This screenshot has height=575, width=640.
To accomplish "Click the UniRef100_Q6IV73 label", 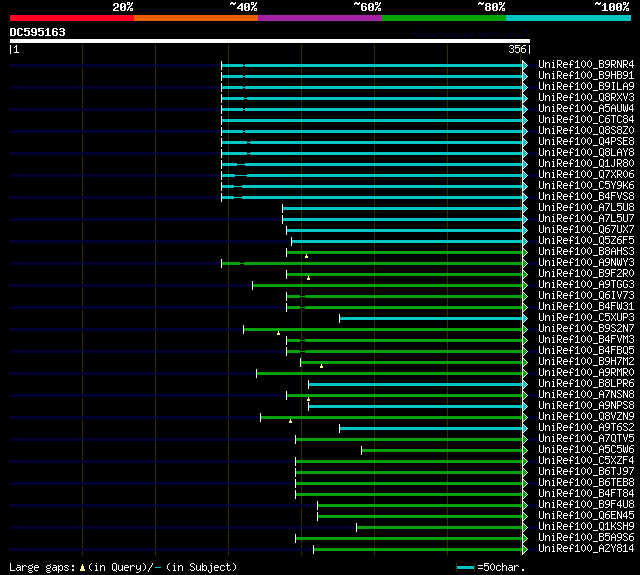I will pos(586,296).
